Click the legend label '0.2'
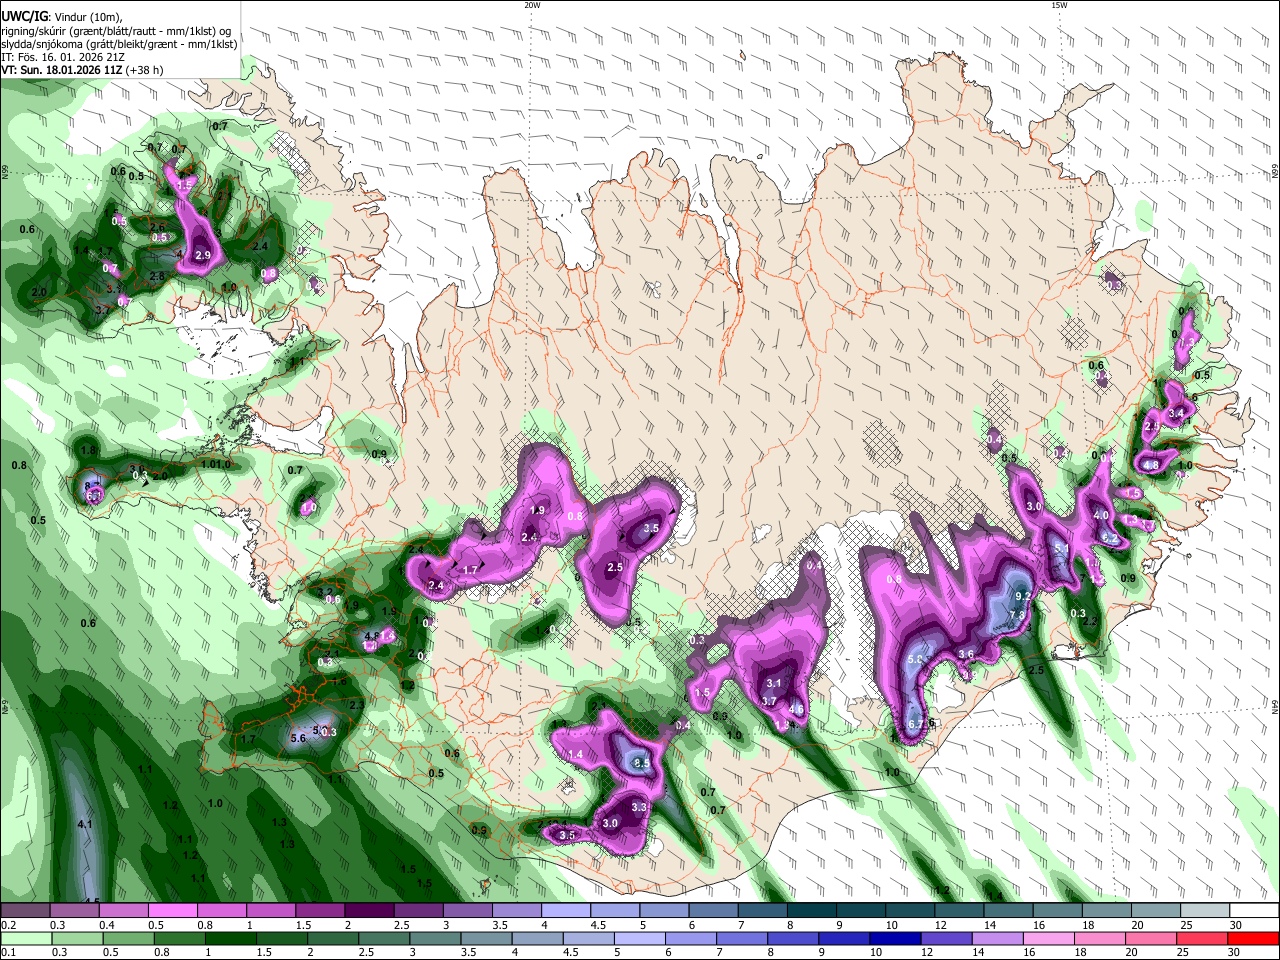Screen dimensions: 1280x960 point(8,925)
